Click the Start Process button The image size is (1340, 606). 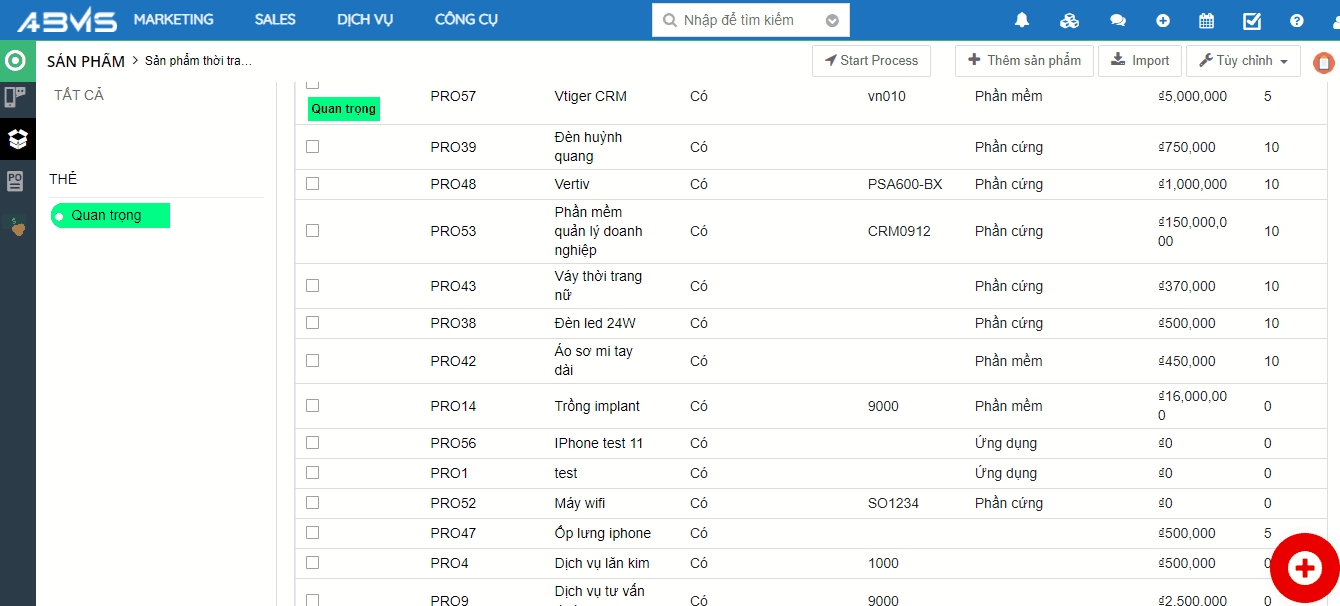[x=871, y=61]
